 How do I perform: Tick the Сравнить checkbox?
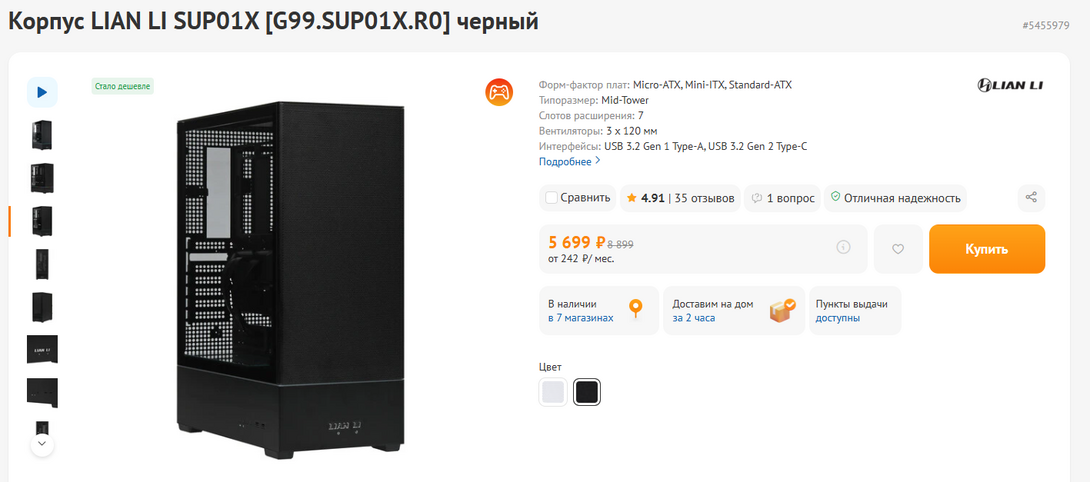[552, 198]
